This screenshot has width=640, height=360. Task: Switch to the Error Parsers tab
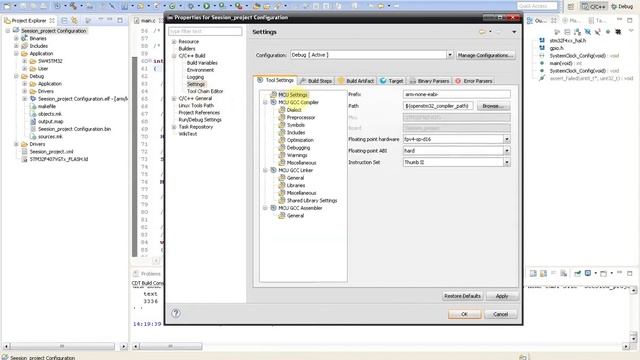[x=473, y=81]
